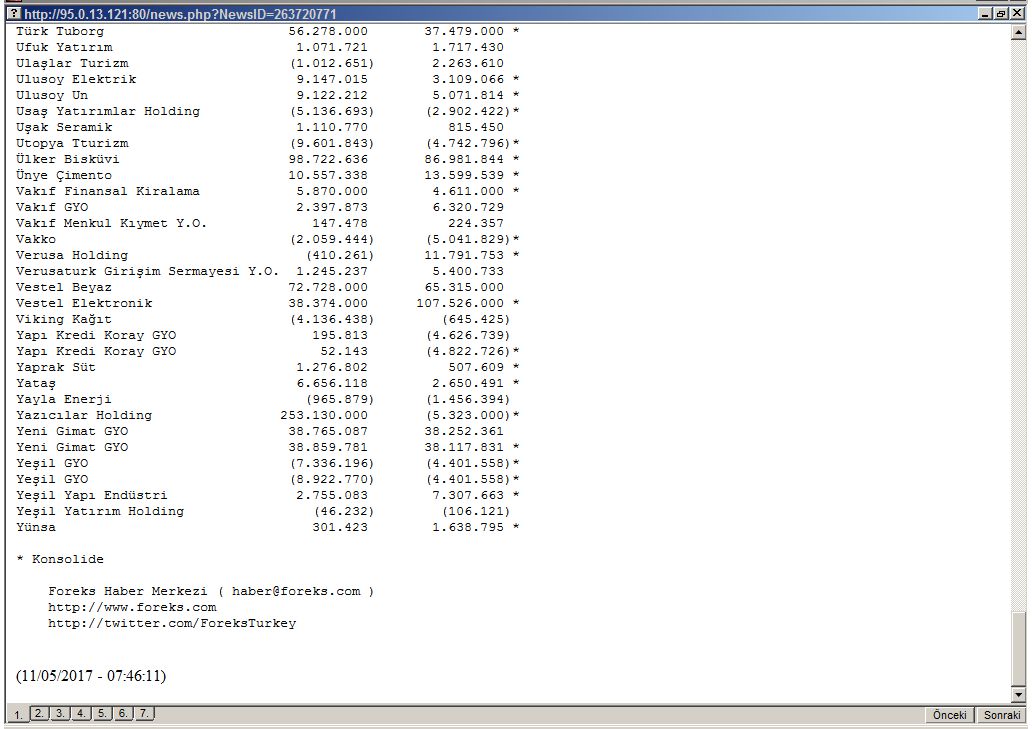
Task: Click the timestamp (11/05/2017 - 07:46:11)
Action: [x=91, y=676]
